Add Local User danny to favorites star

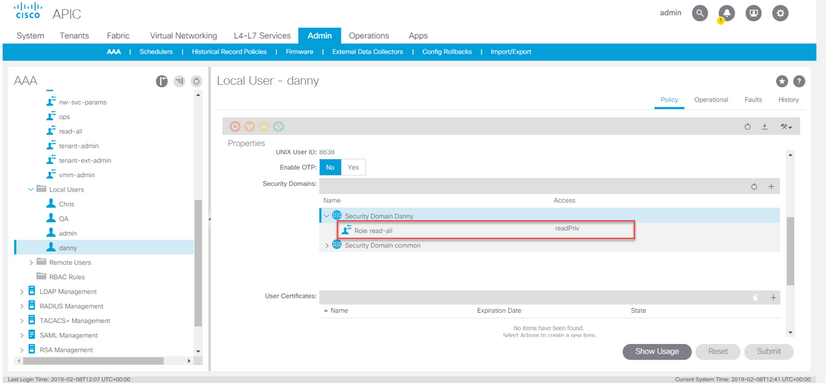782,81
